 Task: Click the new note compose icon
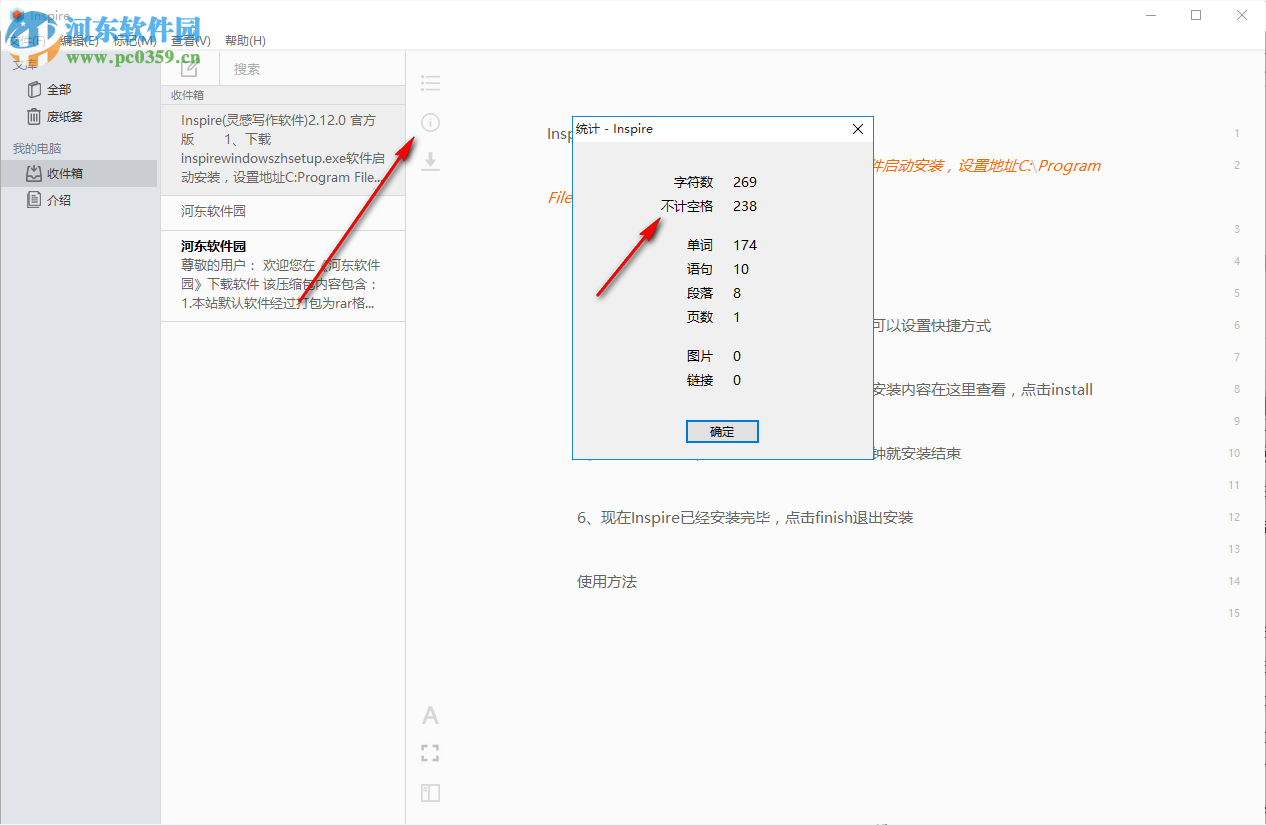click(189, 68)
